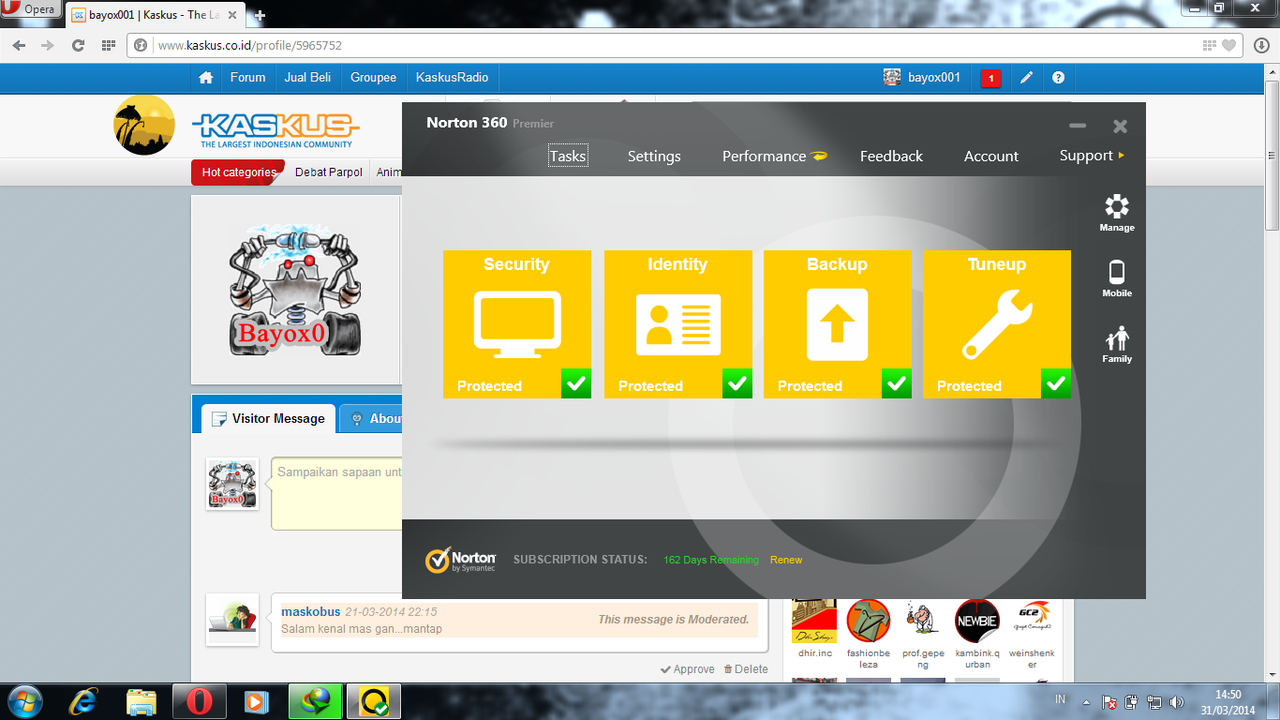Click the pencil edit icon in Kaskus bar

[1026, 78]
